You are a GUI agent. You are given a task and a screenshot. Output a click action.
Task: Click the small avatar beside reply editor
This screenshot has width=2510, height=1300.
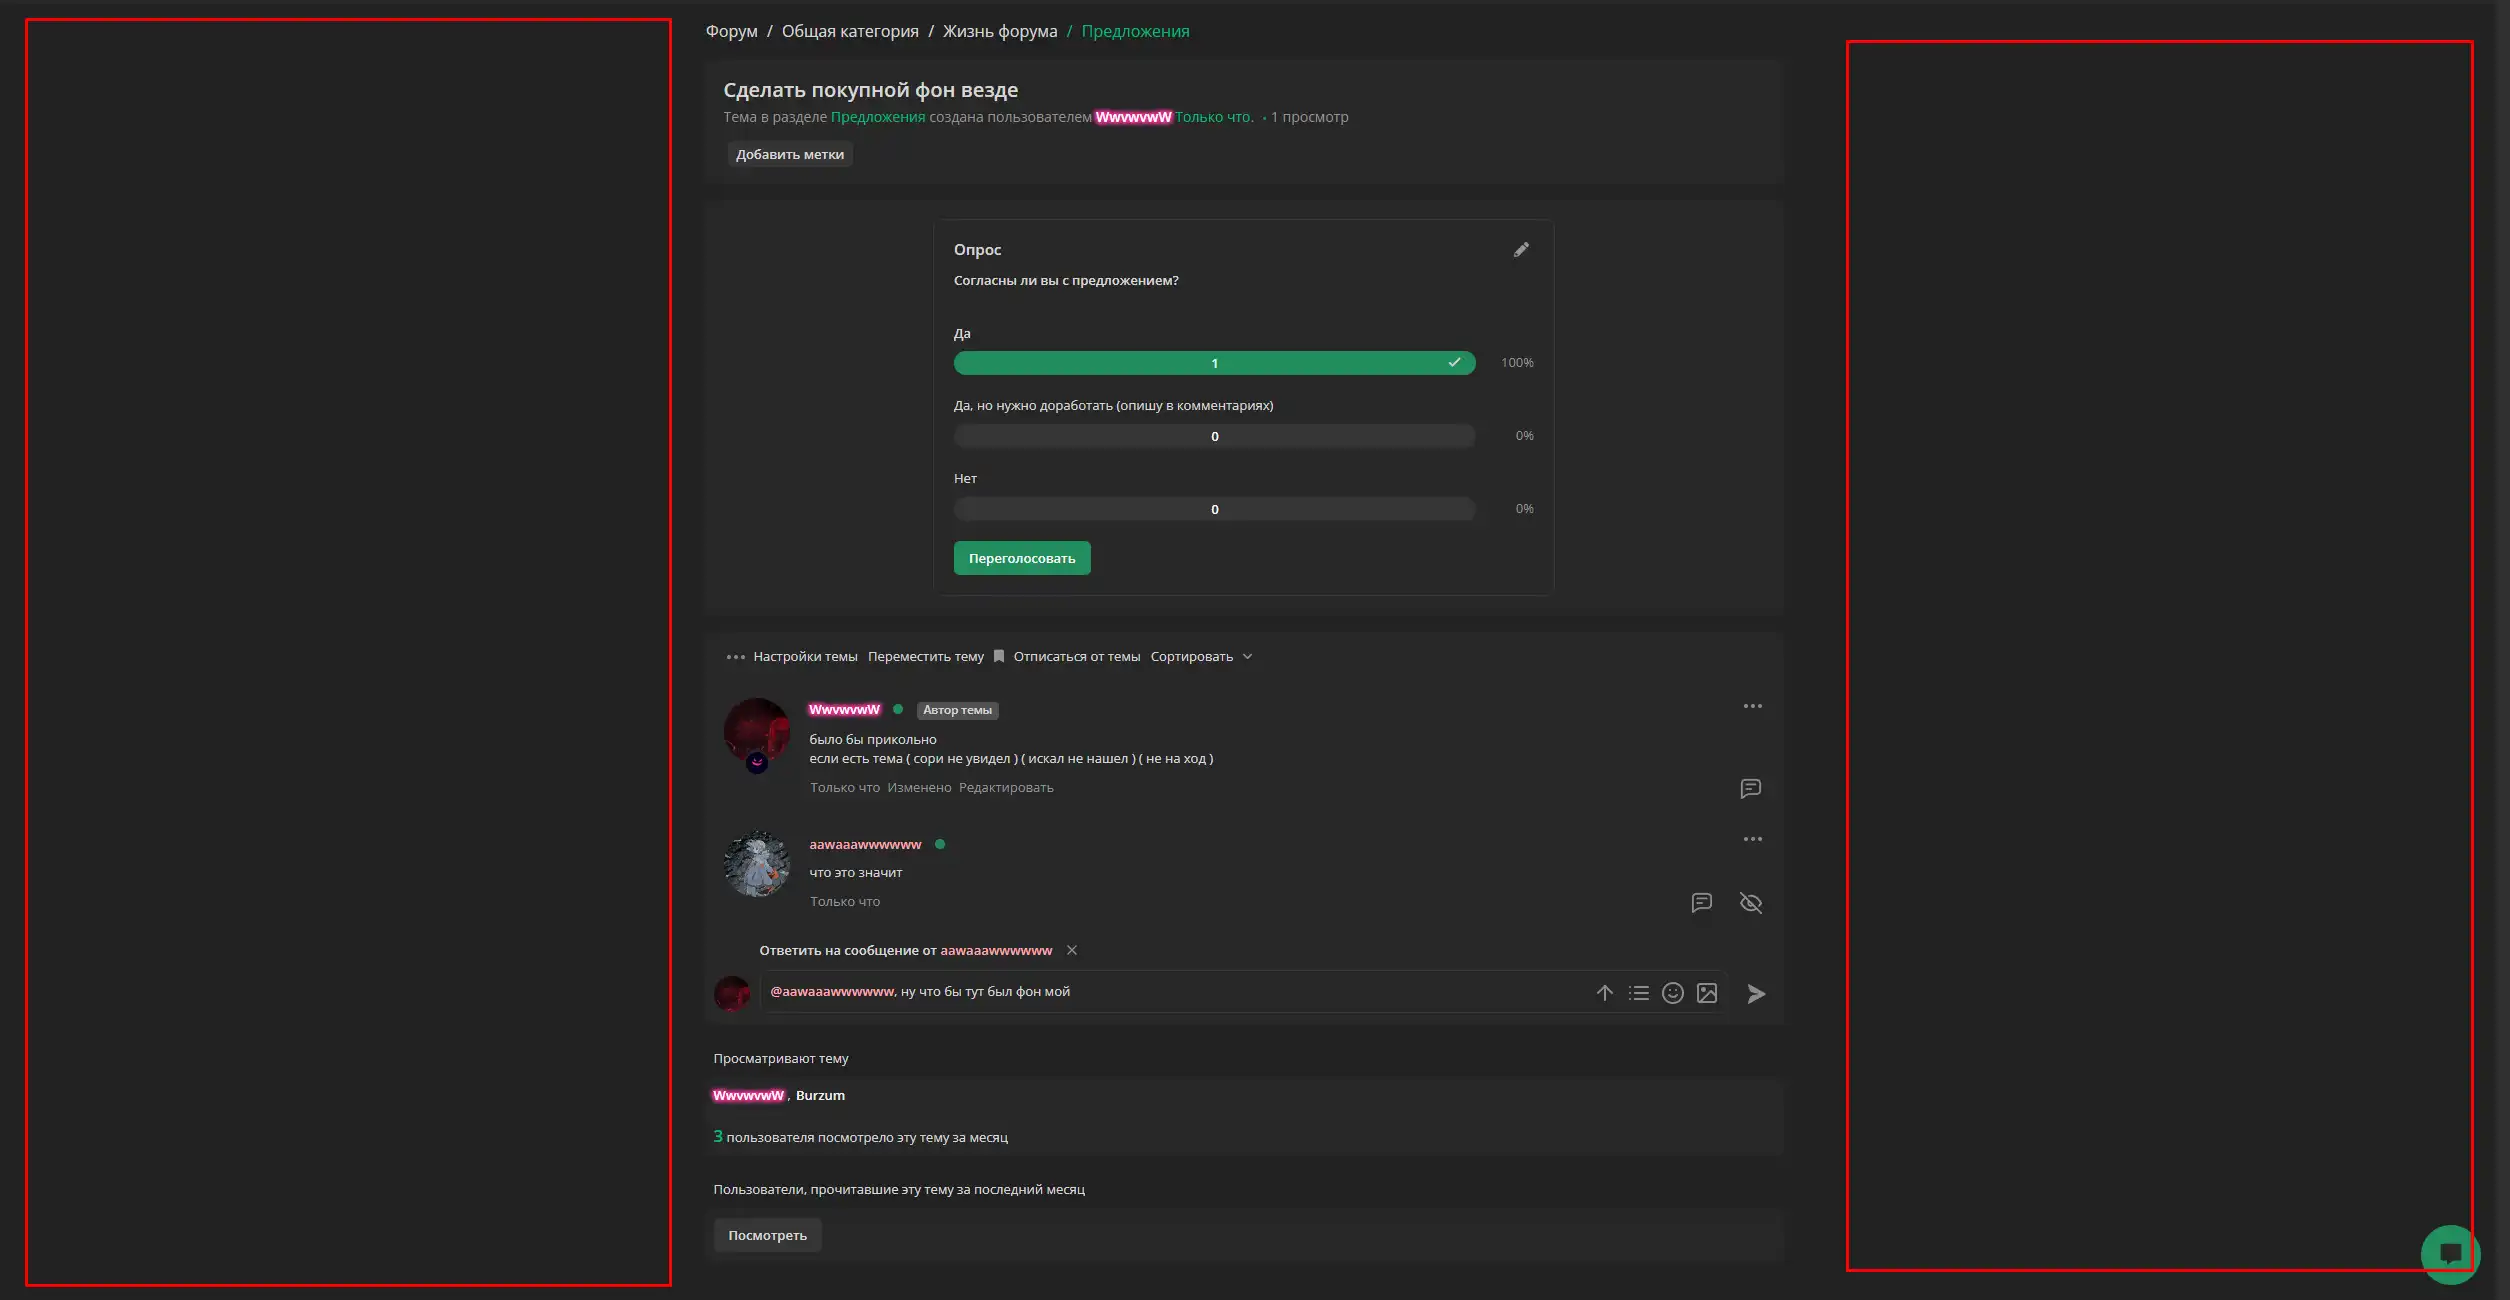click(x=732, y=994)
